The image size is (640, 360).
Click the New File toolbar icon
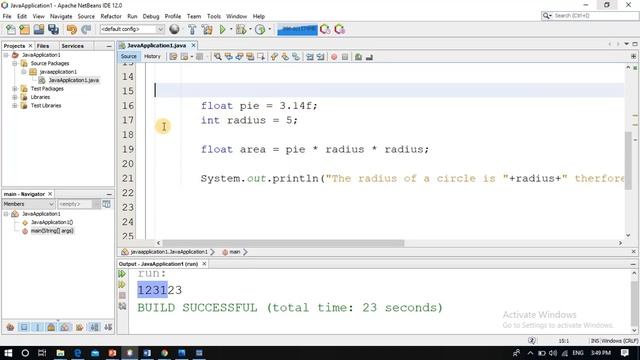pos(11,29)
